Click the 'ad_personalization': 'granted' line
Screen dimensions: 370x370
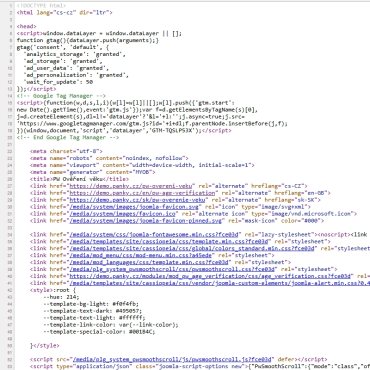(x=76, y=75)
